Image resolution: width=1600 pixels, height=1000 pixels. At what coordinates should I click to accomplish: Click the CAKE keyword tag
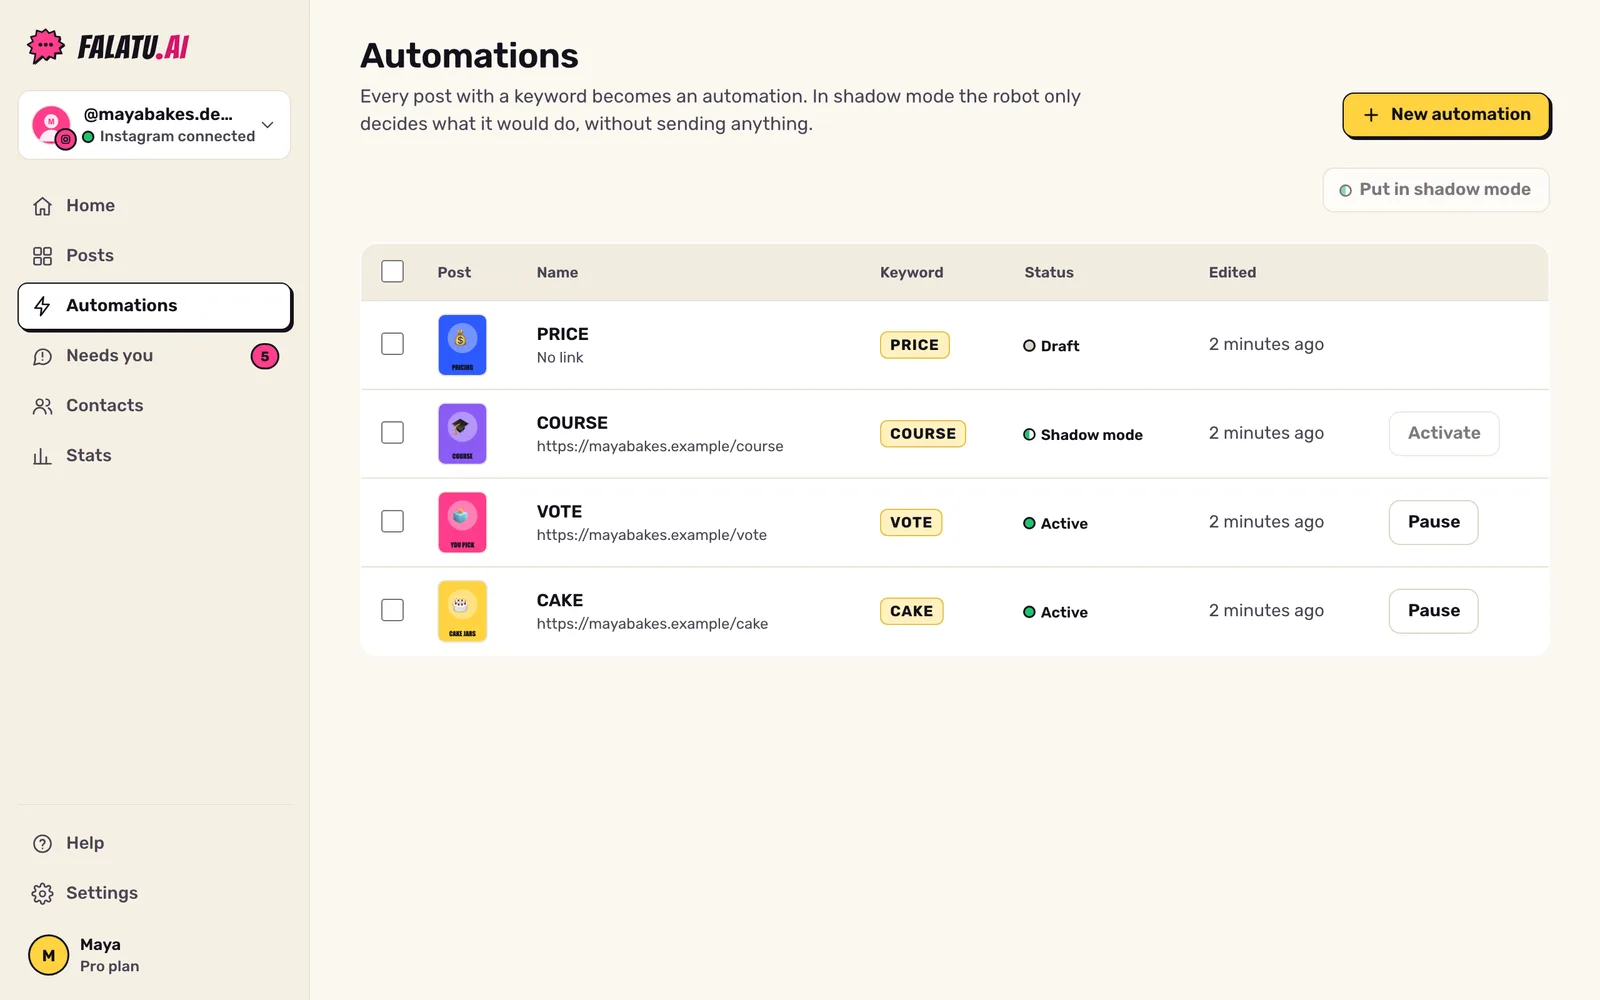pyautogui.click(x=911, y=611)
